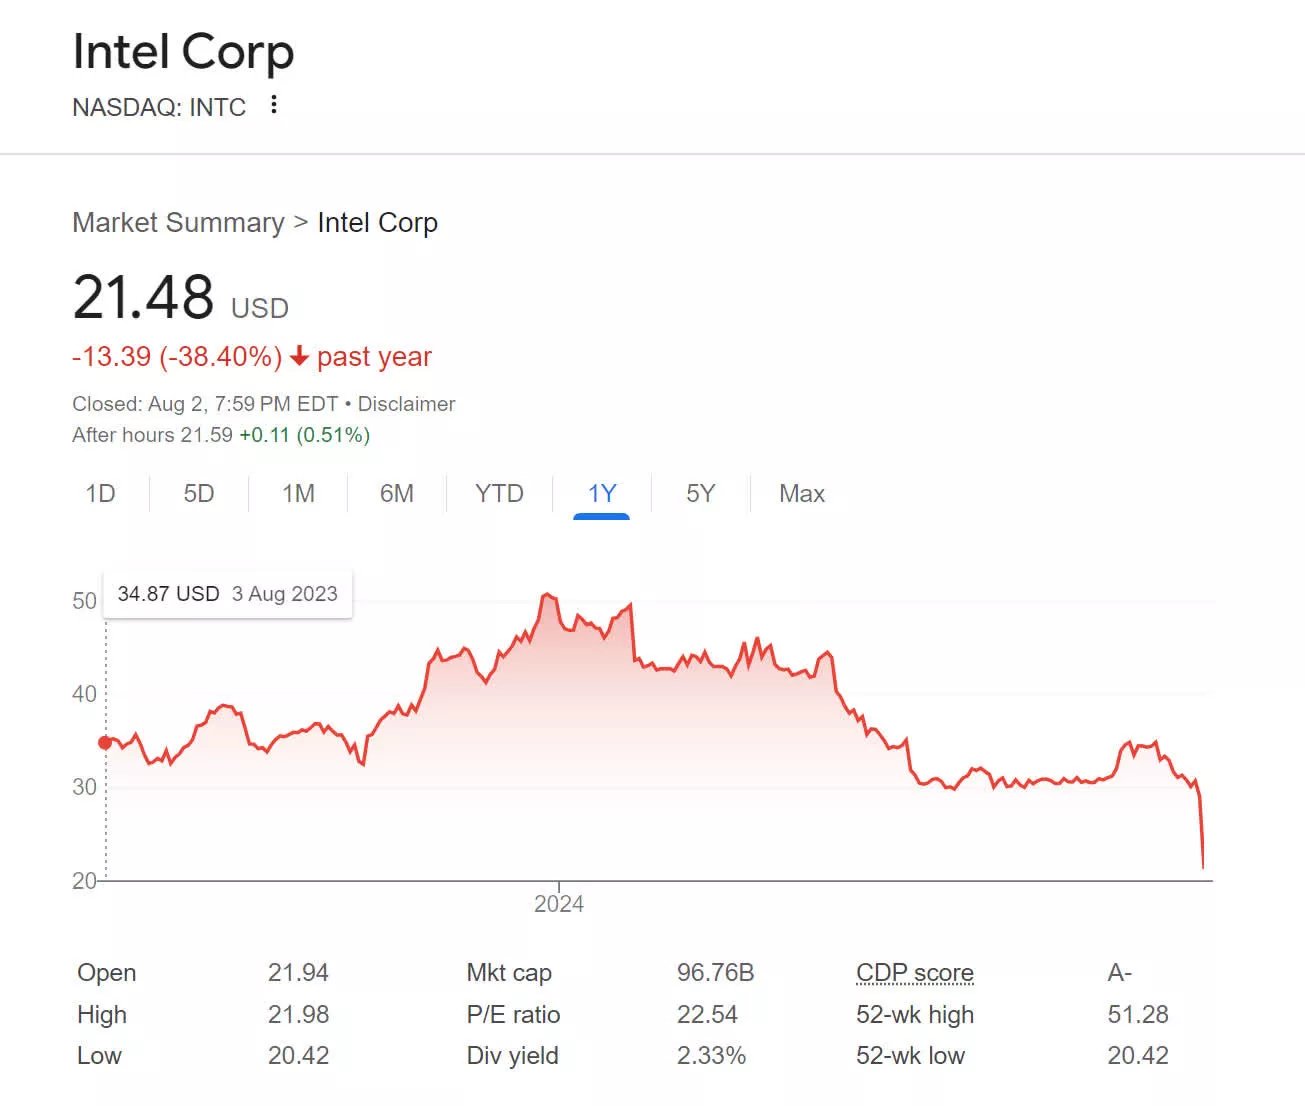
Task: Switch to the 5D chart range
Action: (199, 494)
